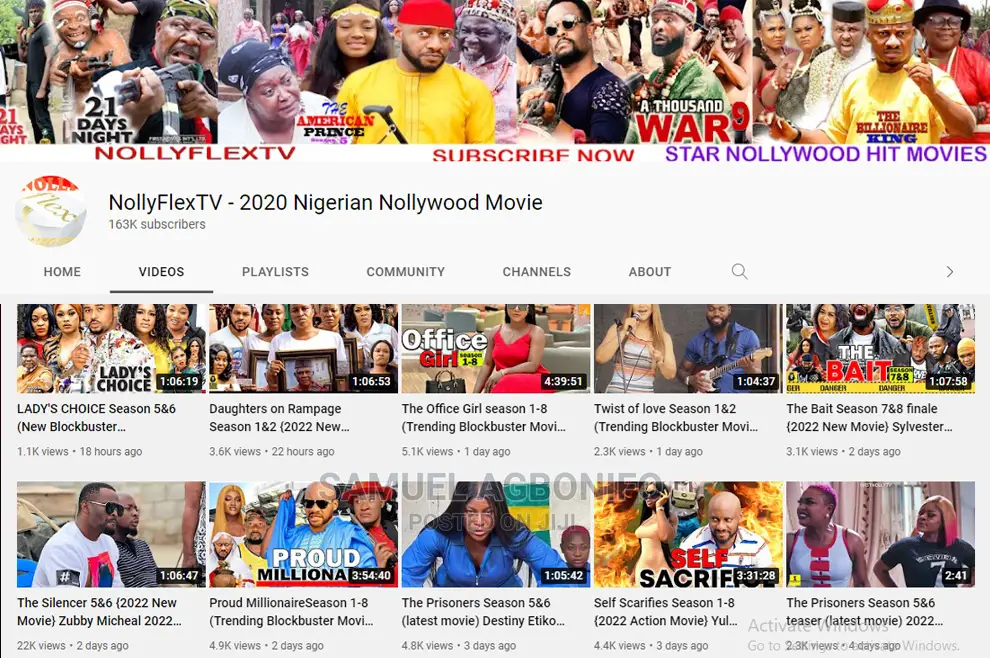Open the CHANNELS tab
This screenshot has height=658, width=990.
click(537, 272)
